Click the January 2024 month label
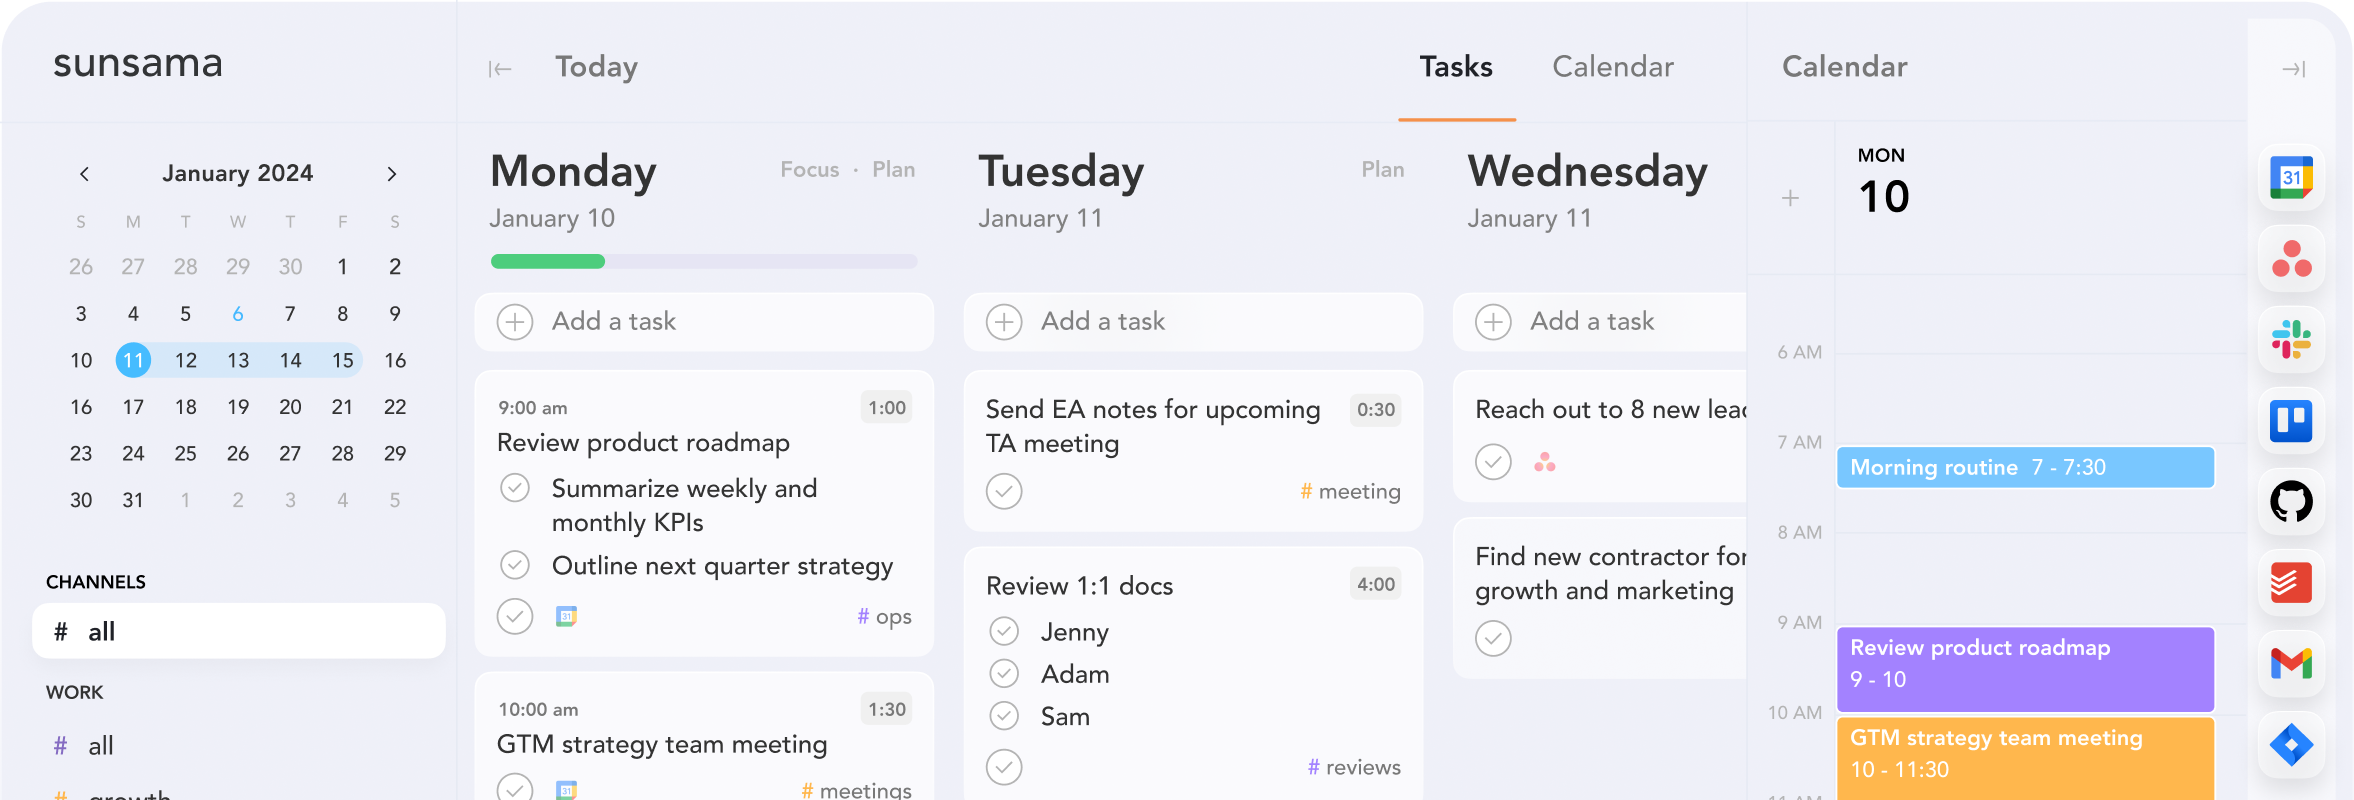This screenshot has height=800, width=2354. point(238,173)
